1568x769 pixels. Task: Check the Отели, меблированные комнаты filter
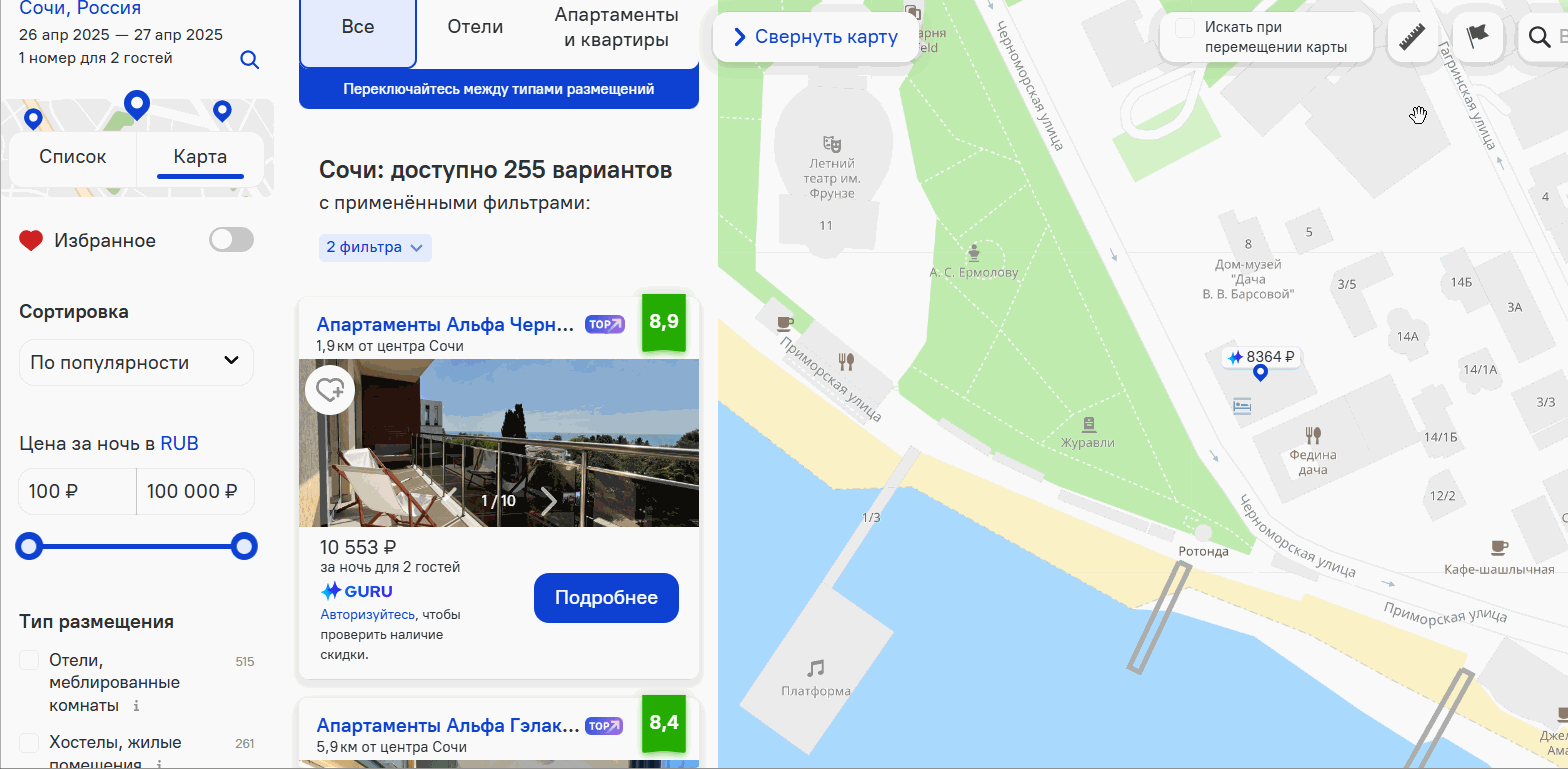tap(29, 660)
